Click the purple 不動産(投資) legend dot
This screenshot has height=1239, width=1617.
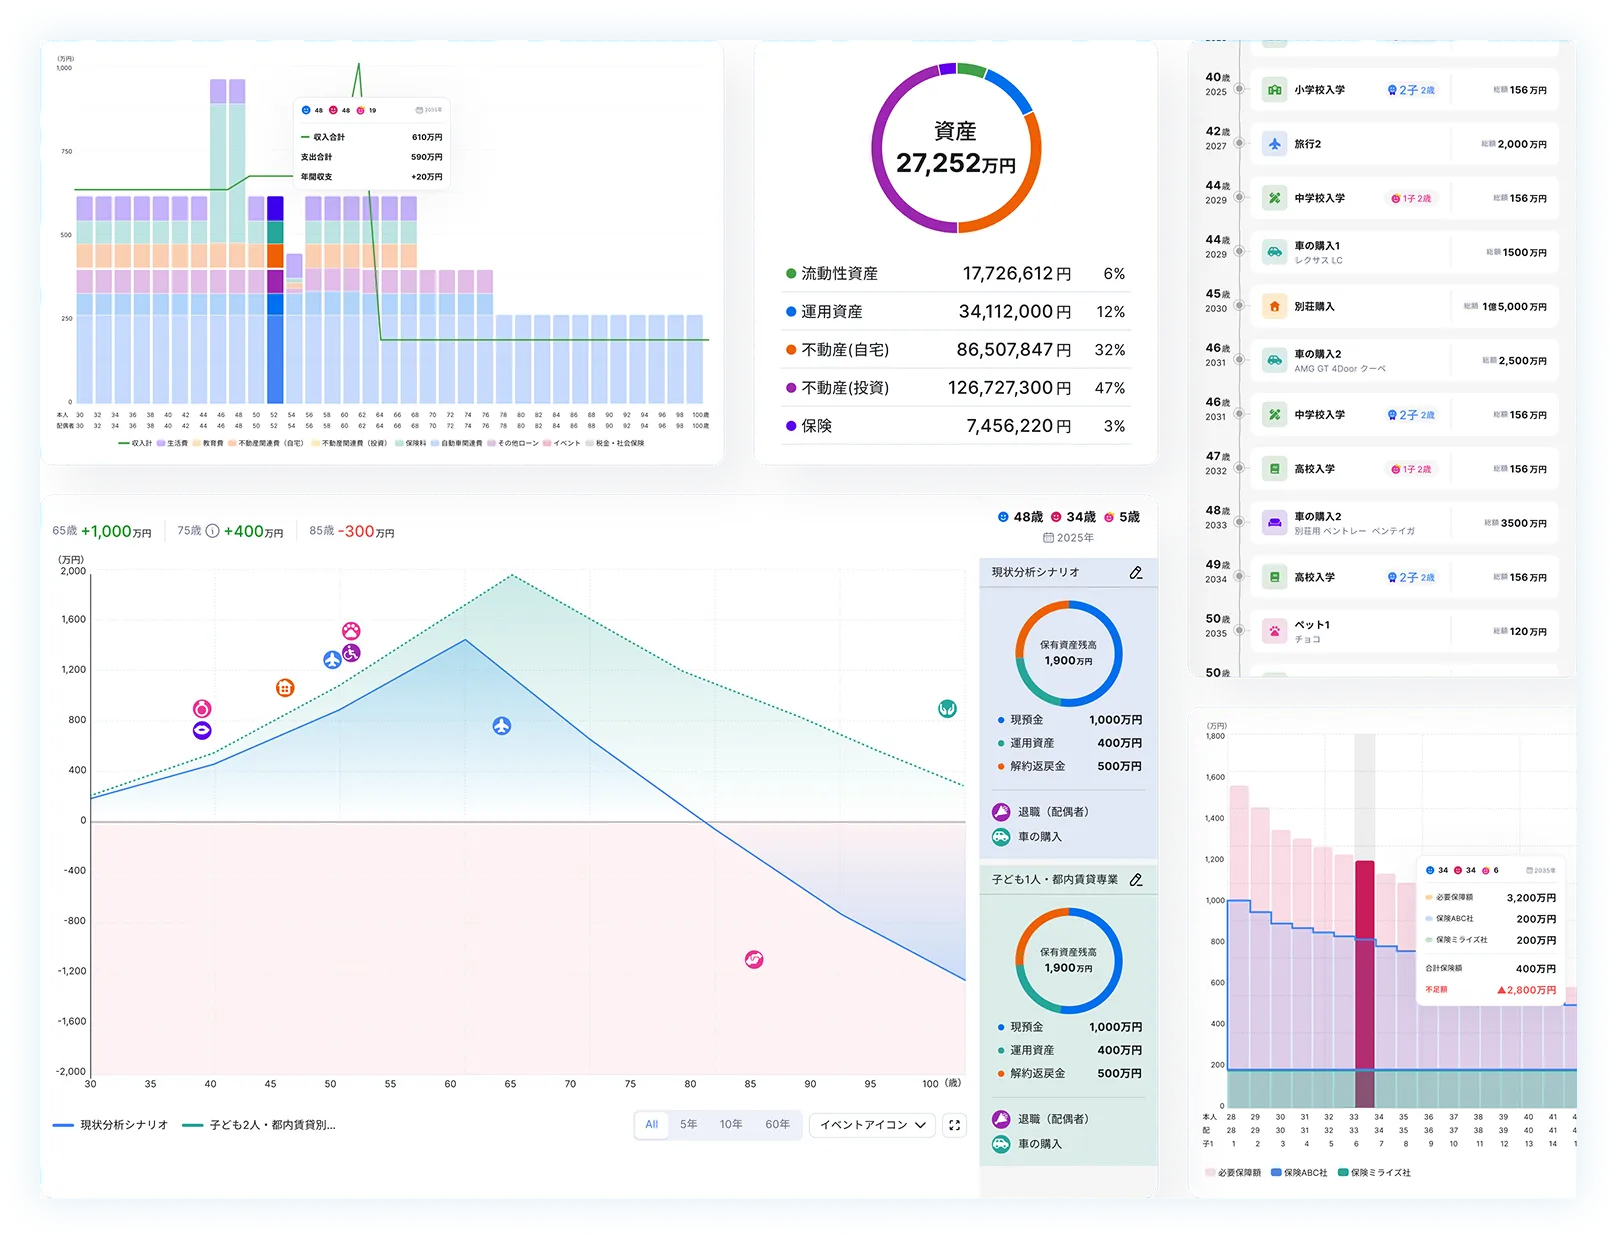click(x=791, y=388)
